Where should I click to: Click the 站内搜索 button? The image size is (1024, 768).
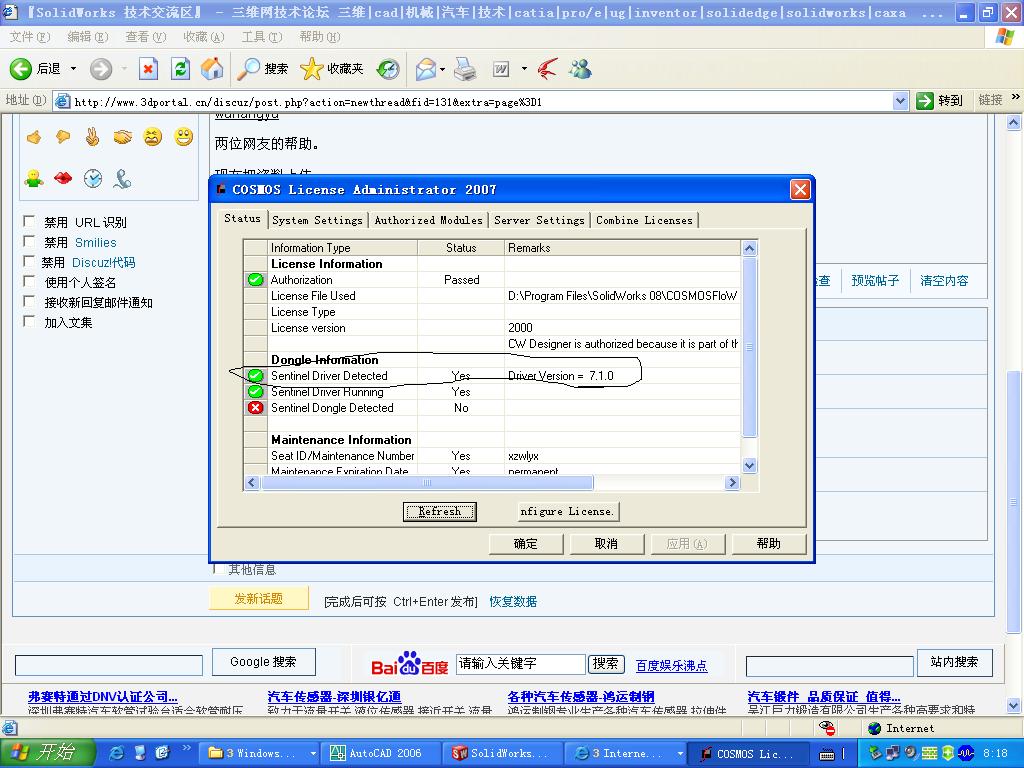pos(954,662)
